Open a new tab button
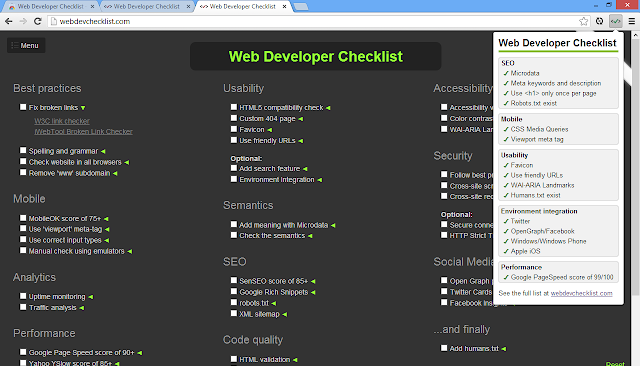Screen dimensions: 640x366 [301, 7]
